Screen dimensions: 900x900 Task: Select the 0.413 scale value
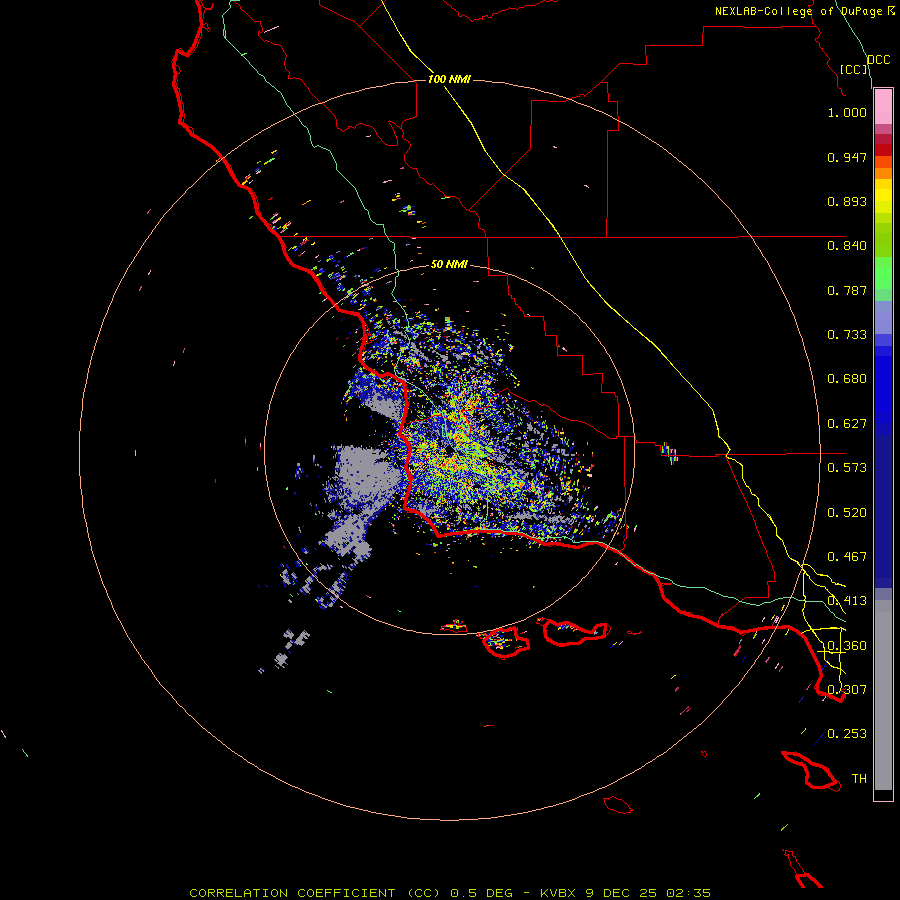[x=847, y=601]
